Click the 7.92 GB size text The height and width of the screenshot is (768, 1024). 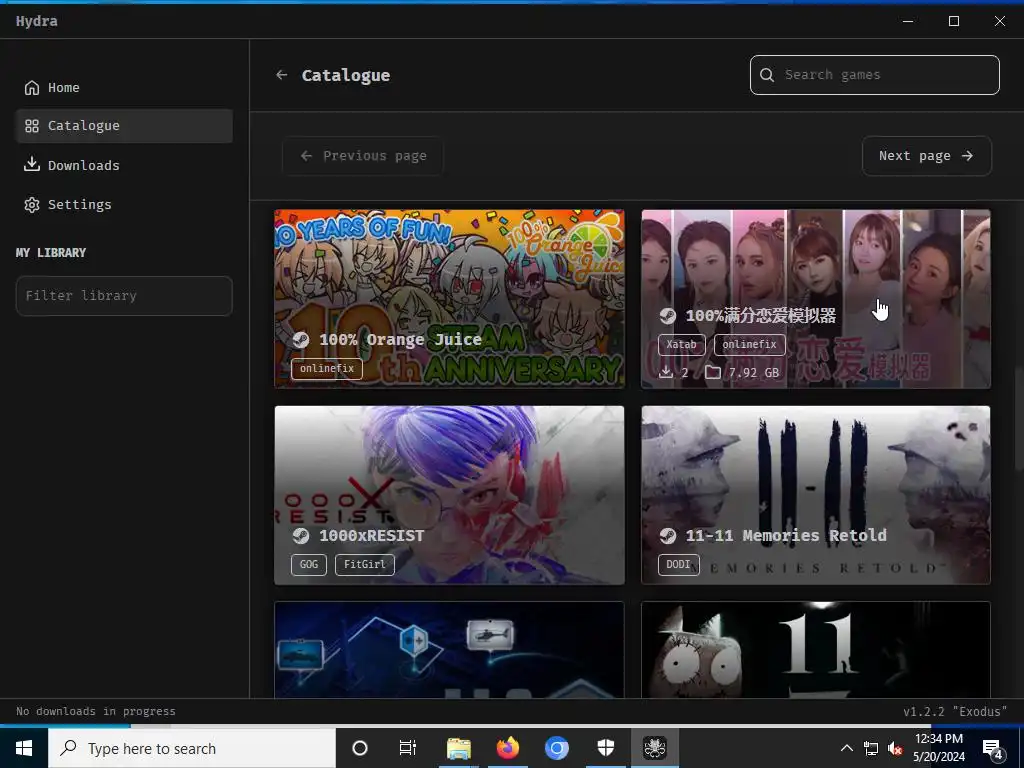[x=754, y=373]
